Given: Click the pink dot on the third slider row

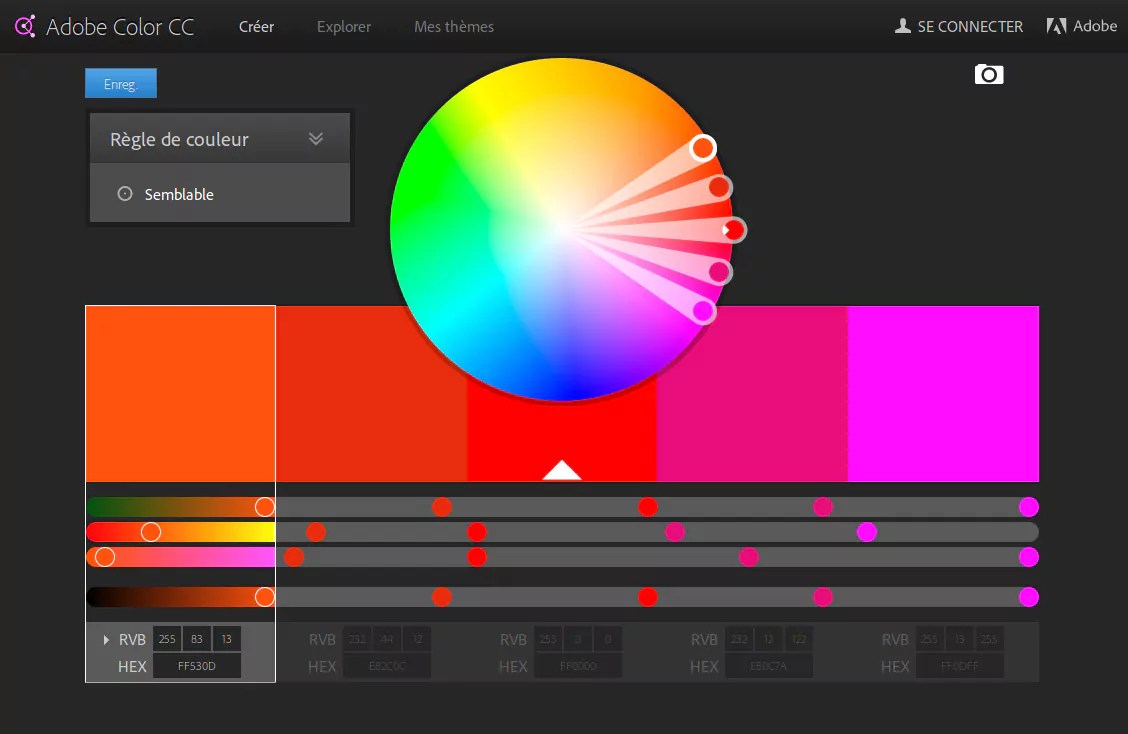Looking at the screenshot, I should click(749, 556).
